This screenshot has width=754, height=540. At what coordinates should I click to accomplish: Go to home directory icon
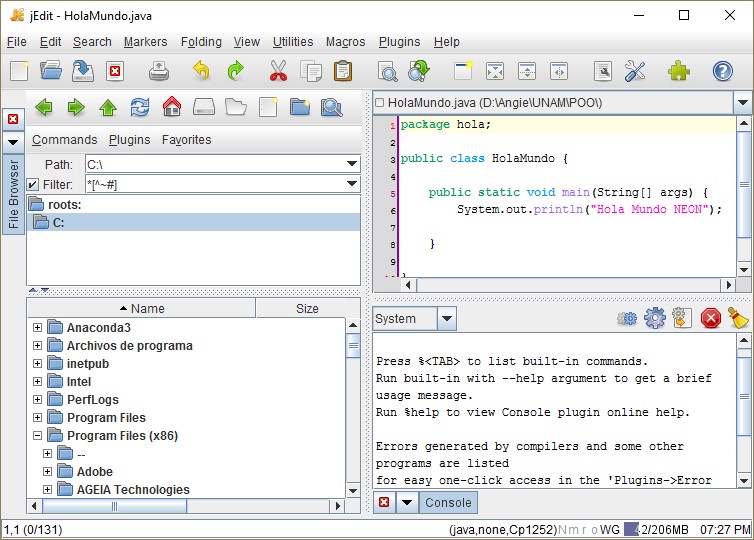pyautogui.click(x=172, y=106)
